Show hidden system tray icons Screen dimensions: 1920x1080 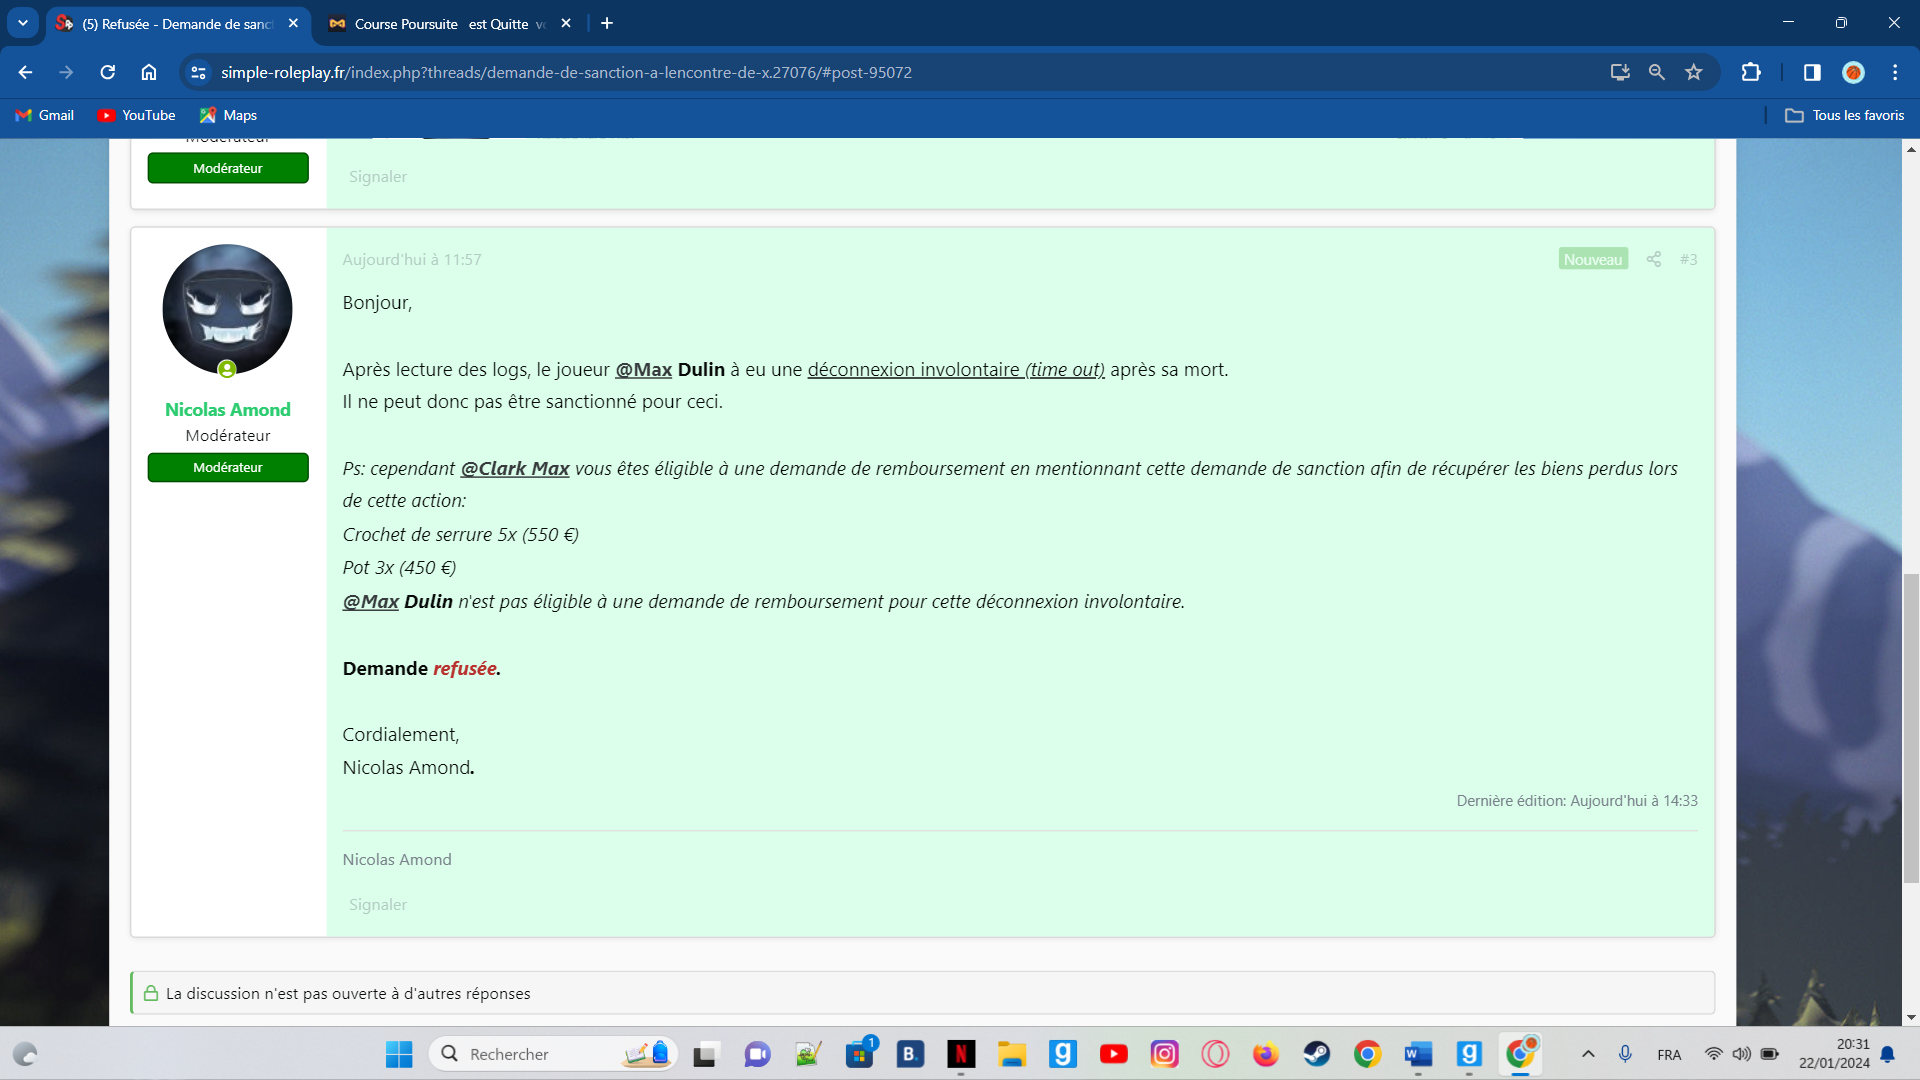(x=1588, y=1054)
